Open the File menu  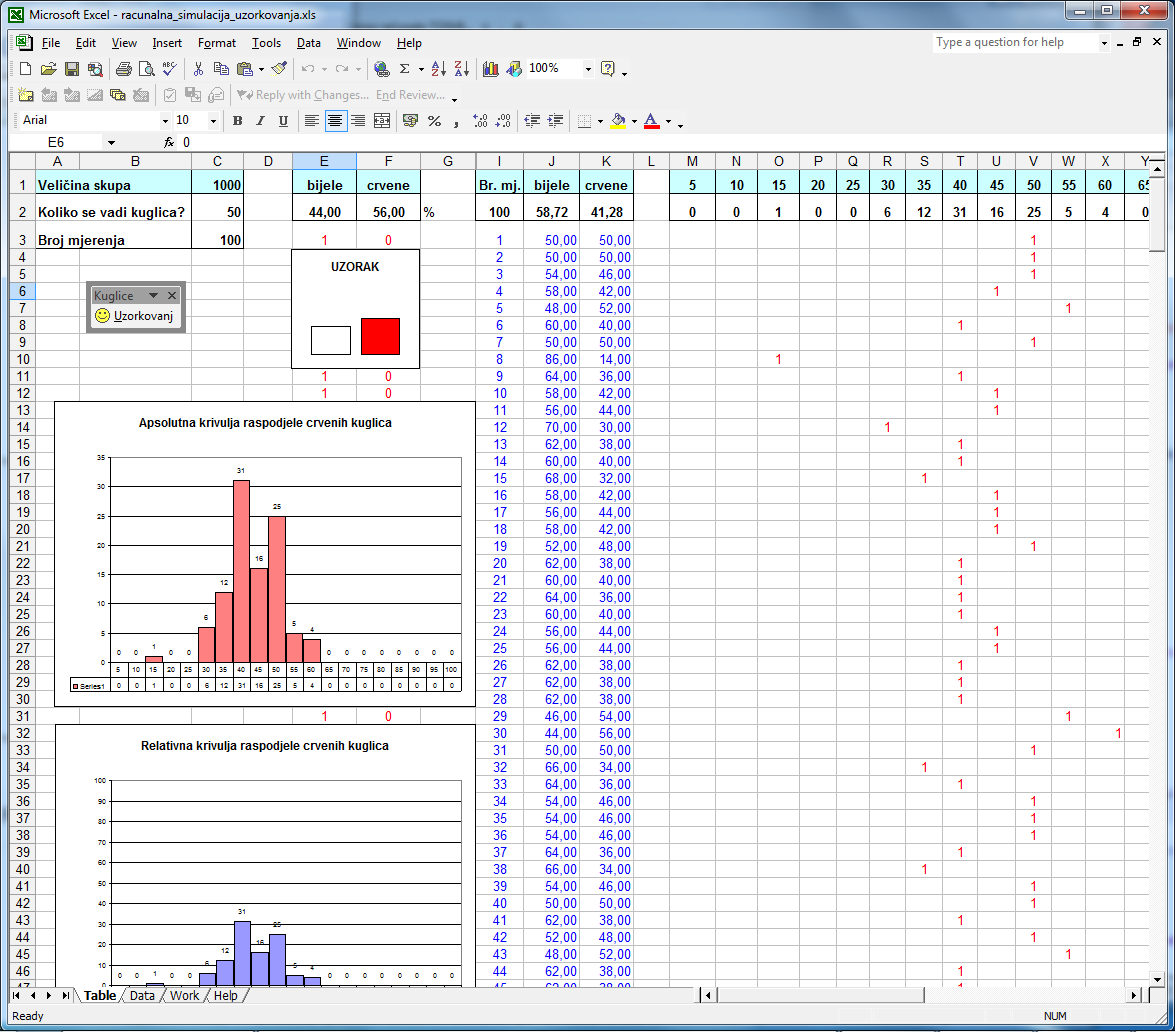[51, 43]
